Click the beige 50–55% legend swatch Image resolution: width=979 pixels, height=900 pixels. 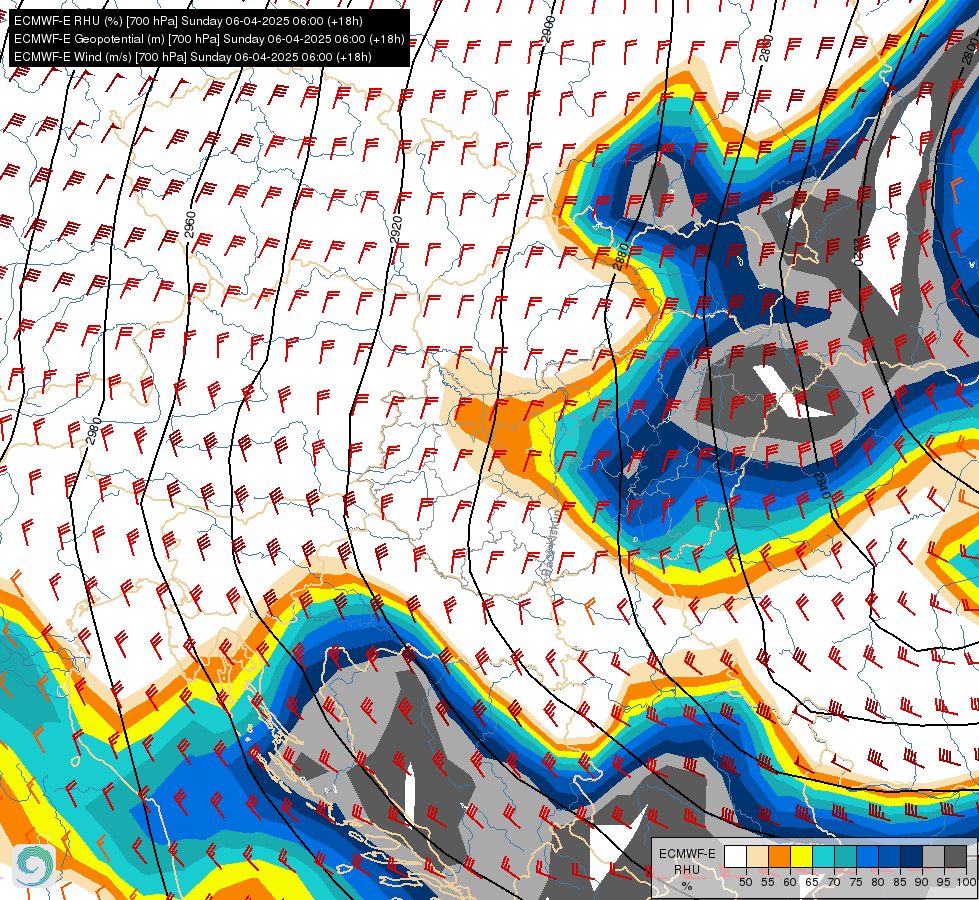point(757,856)
